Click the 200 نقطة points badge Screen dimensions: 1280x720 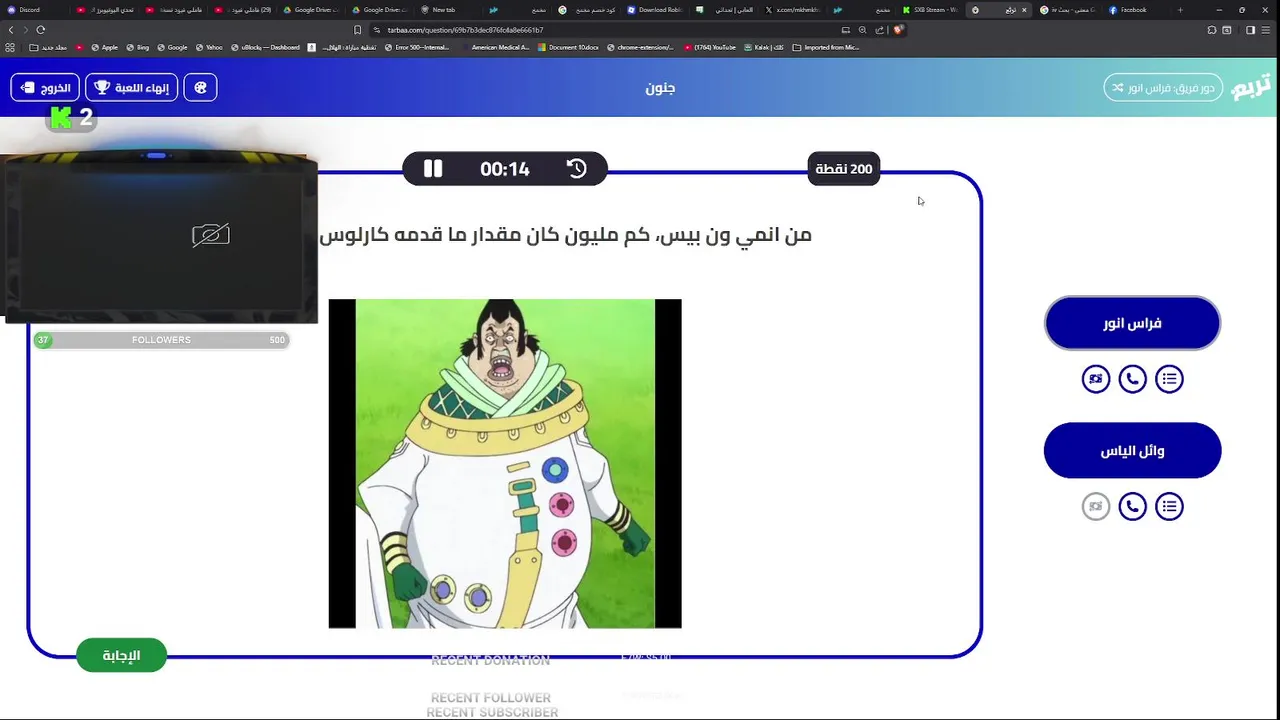click(844, 169)
